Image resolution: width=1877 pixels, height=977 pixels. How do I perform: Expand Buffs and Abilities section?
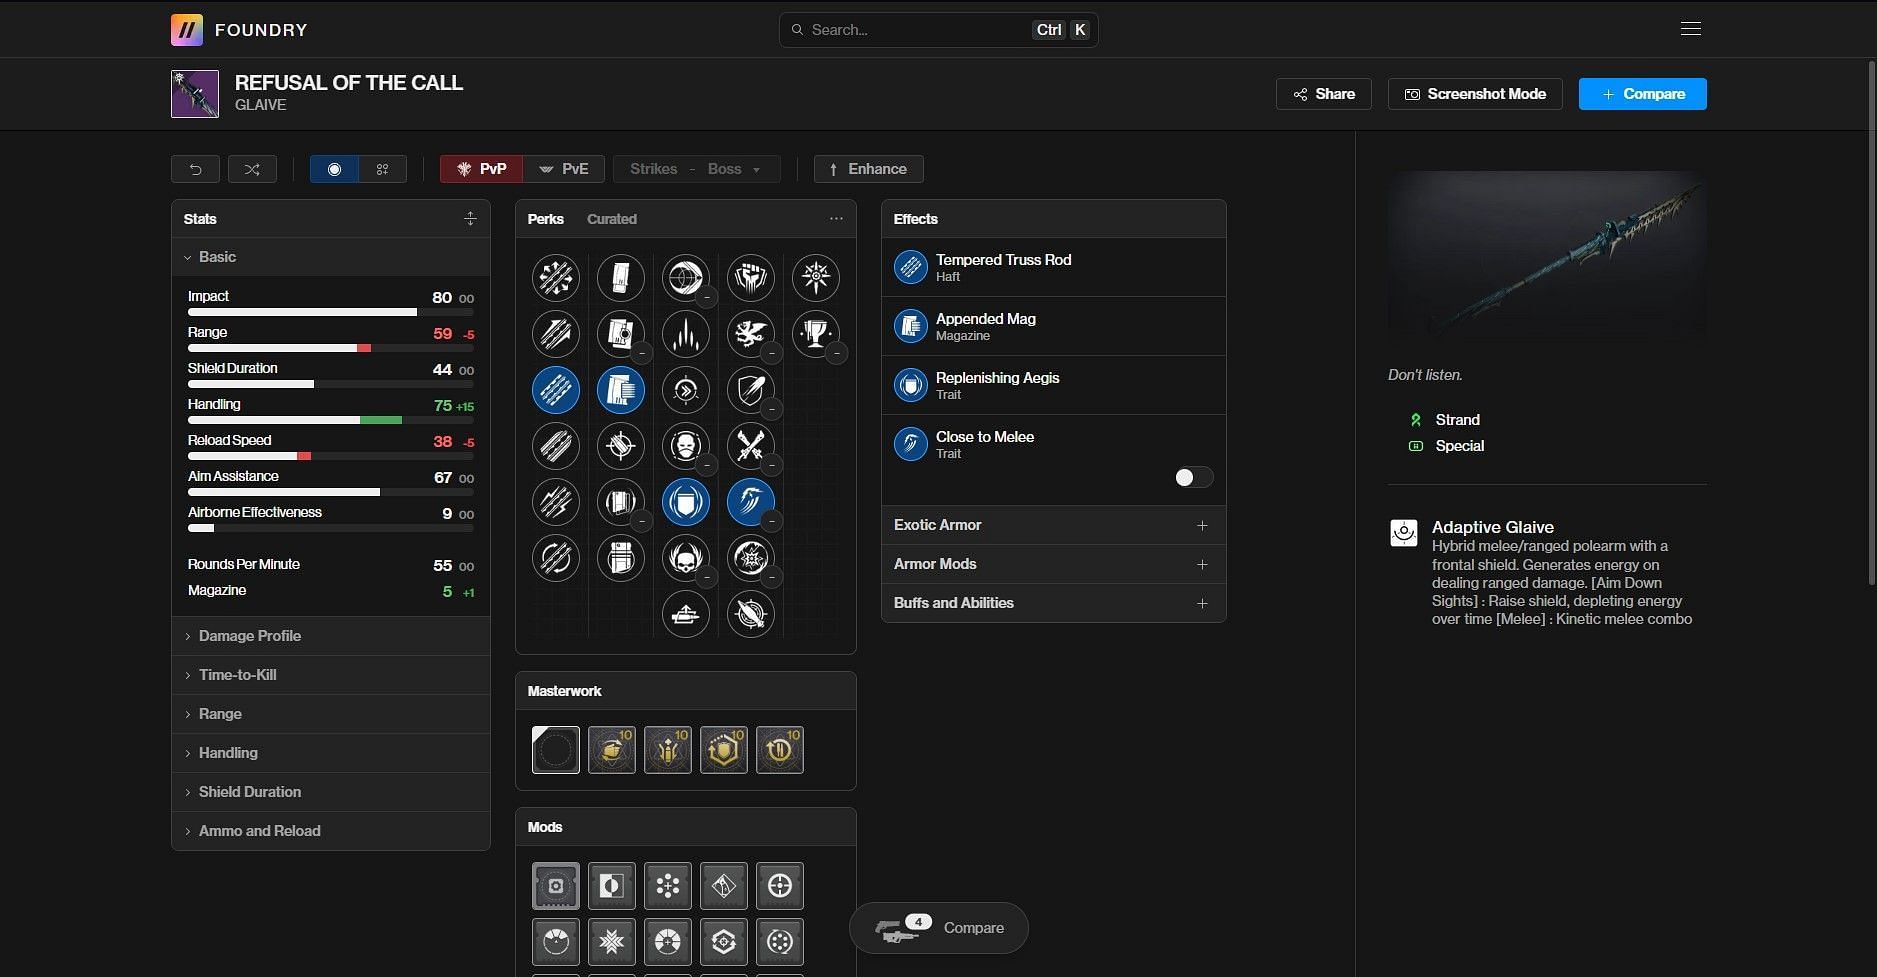coord(1053,603)
